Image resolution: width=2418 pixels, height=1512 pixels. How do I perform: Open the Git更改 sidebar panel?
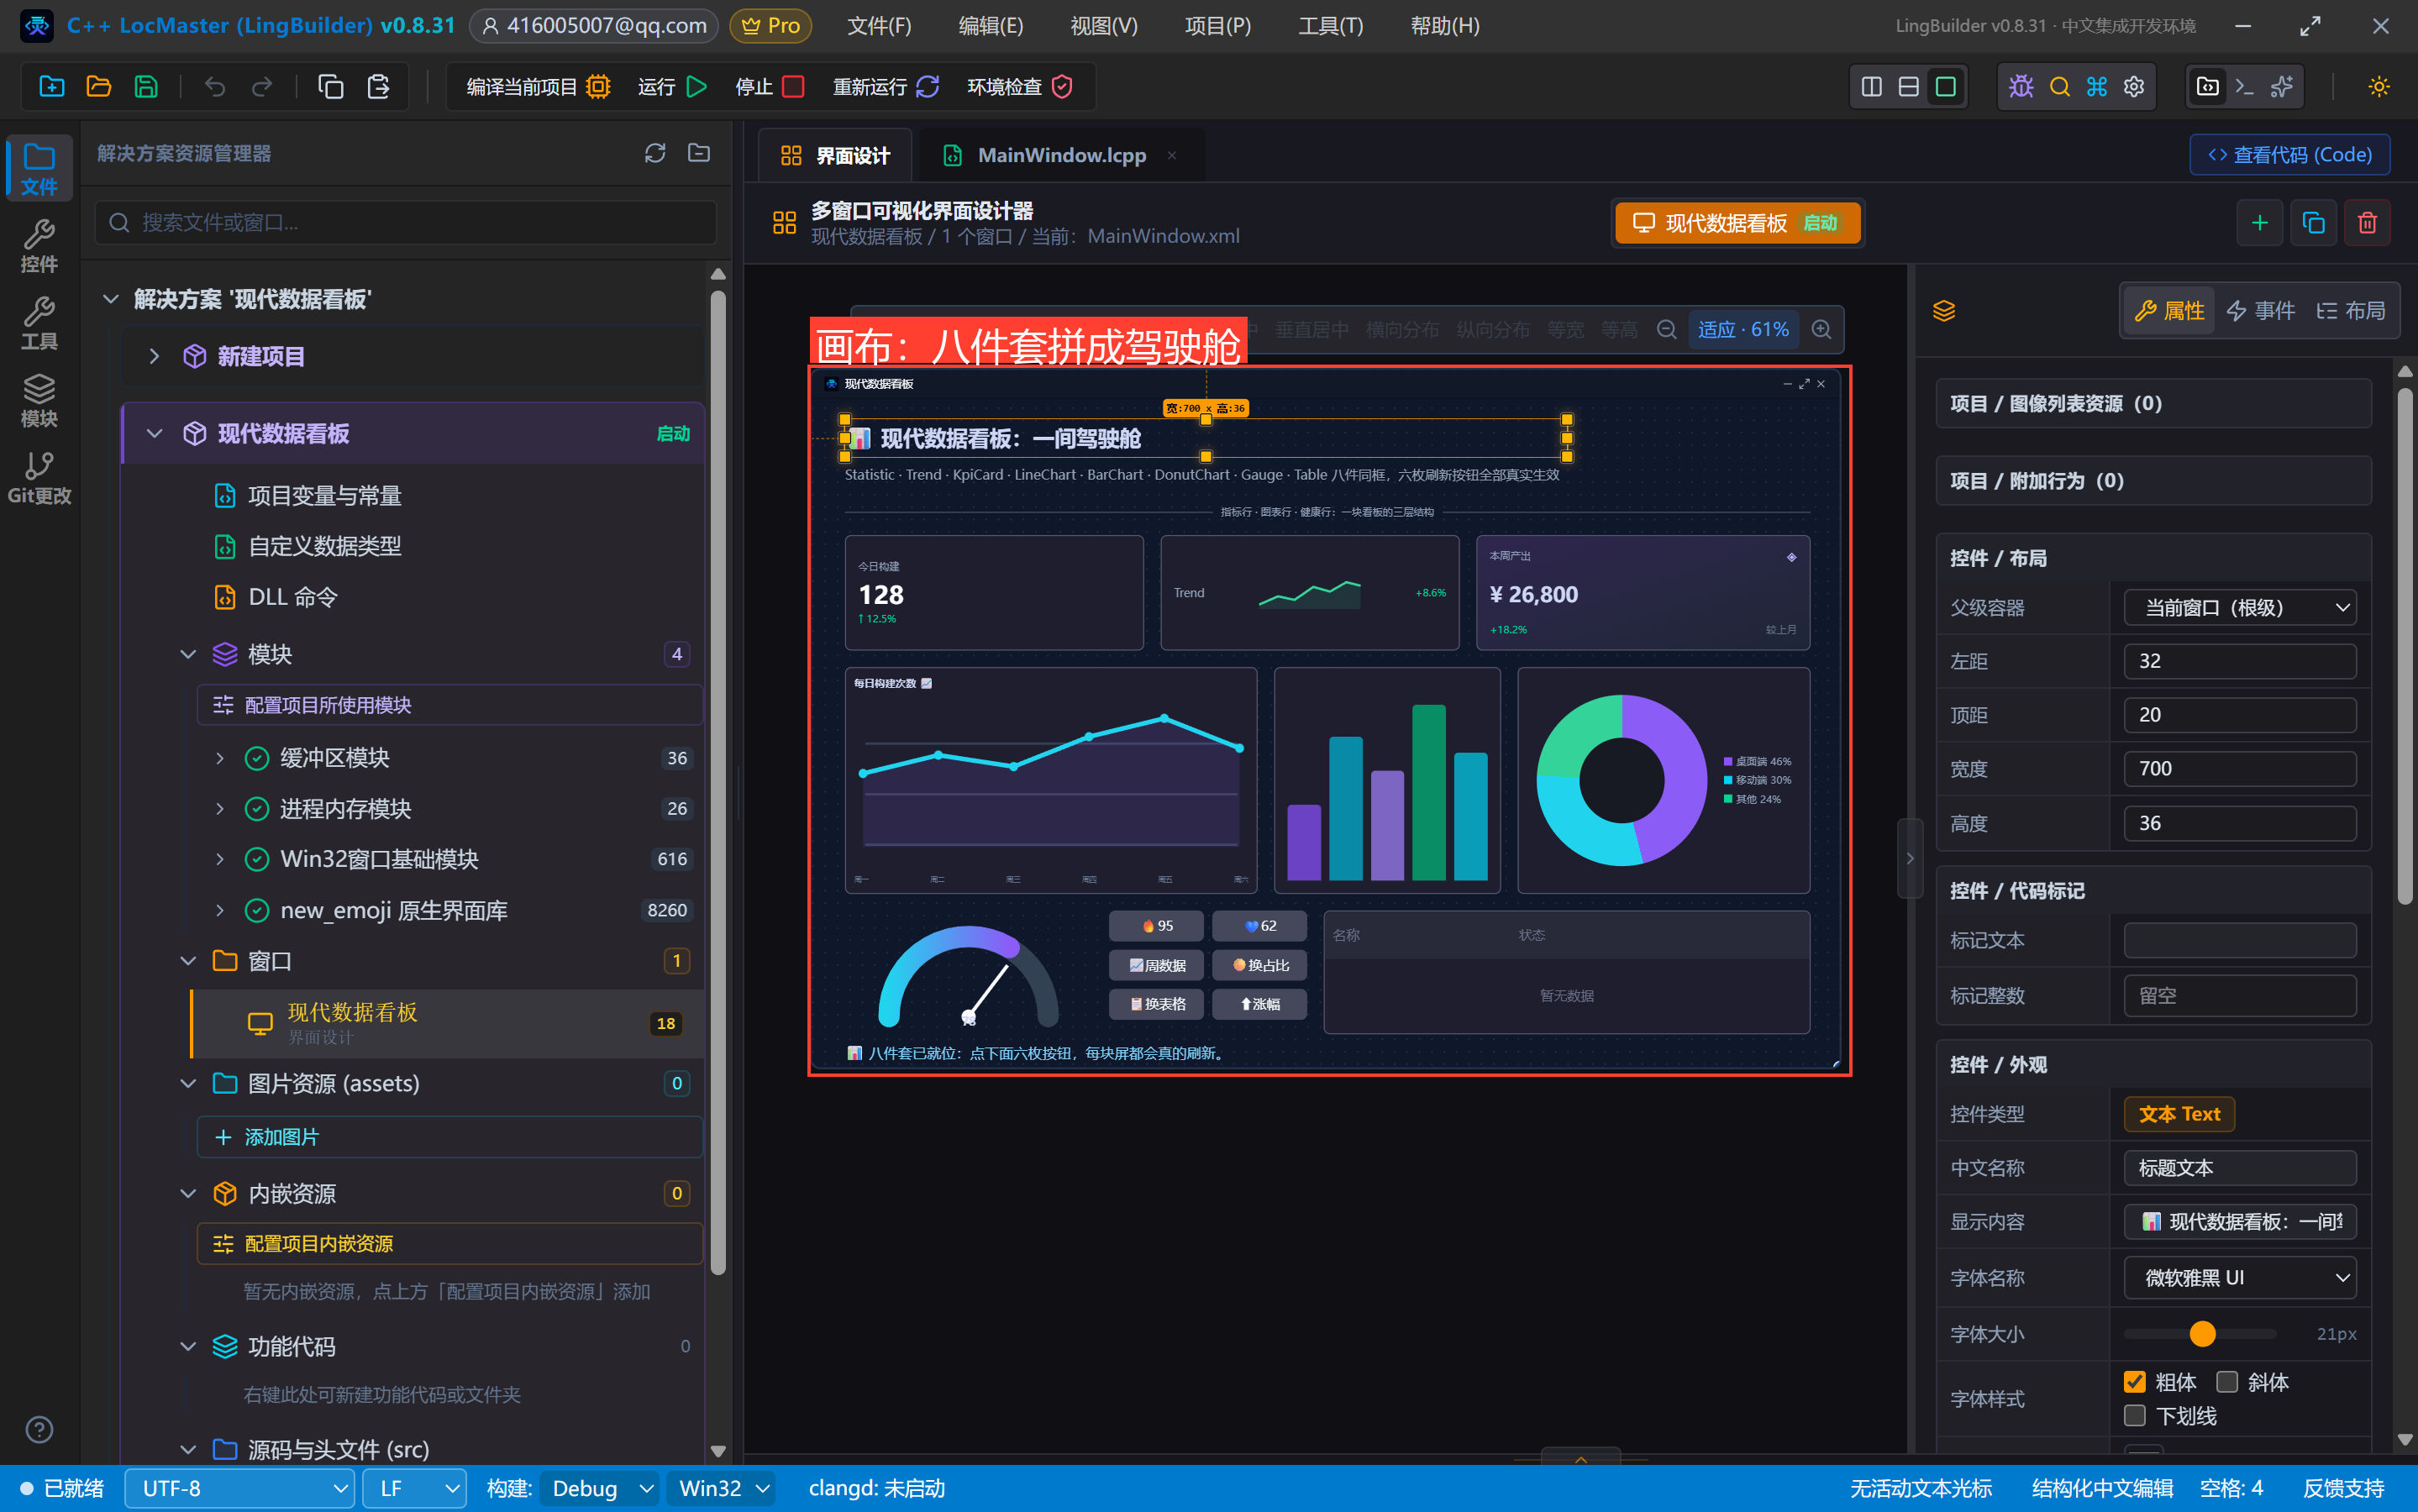click(39, 478)
